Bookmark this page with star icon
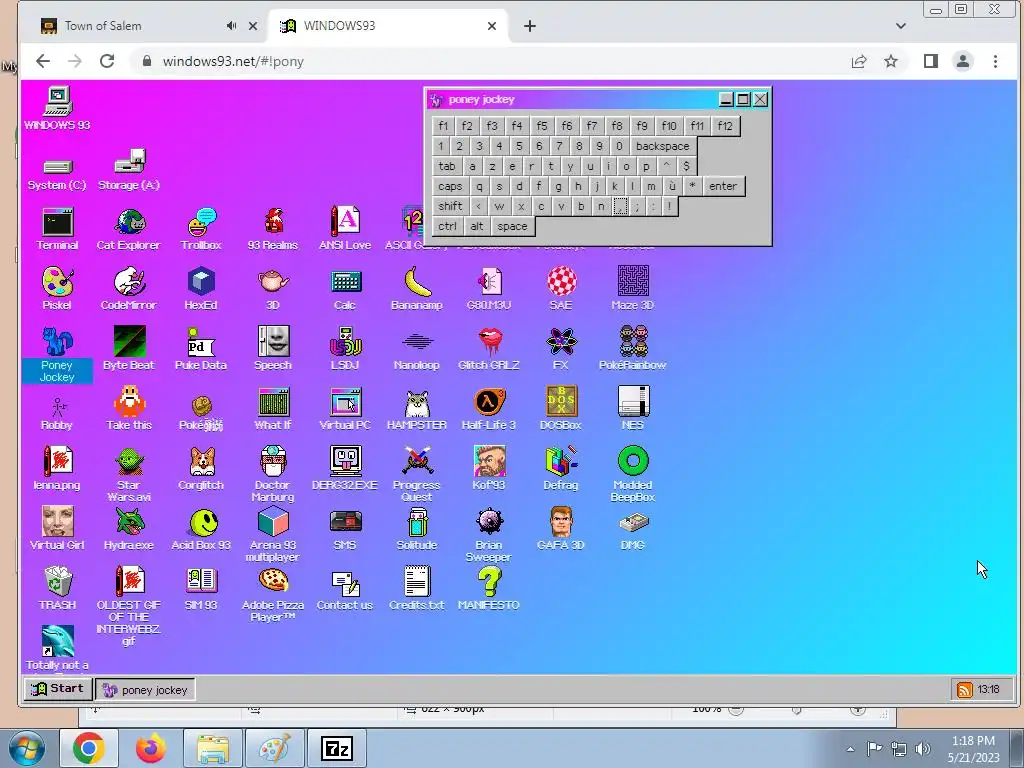1024x768 pixels. [891, 61]
